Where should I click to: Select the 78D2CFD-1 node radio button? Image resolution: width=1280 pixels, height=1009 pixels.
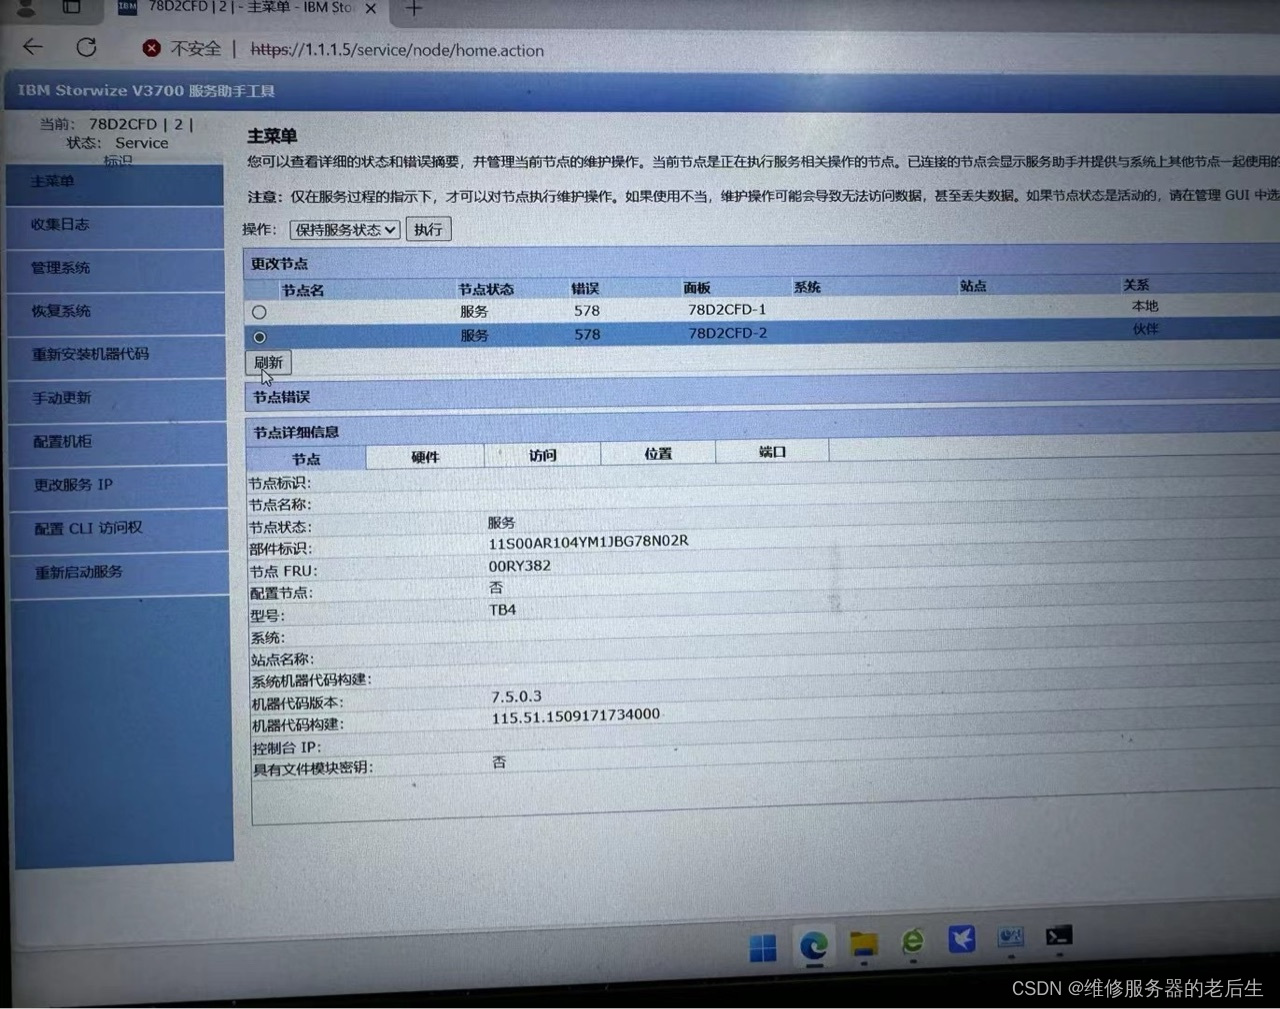coord(259,313)
